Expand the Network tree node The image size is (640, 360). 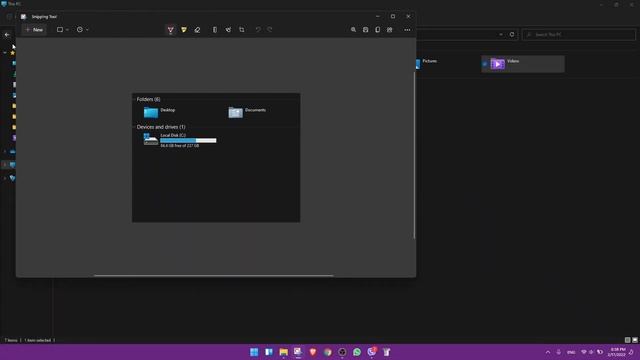[4, 178]
